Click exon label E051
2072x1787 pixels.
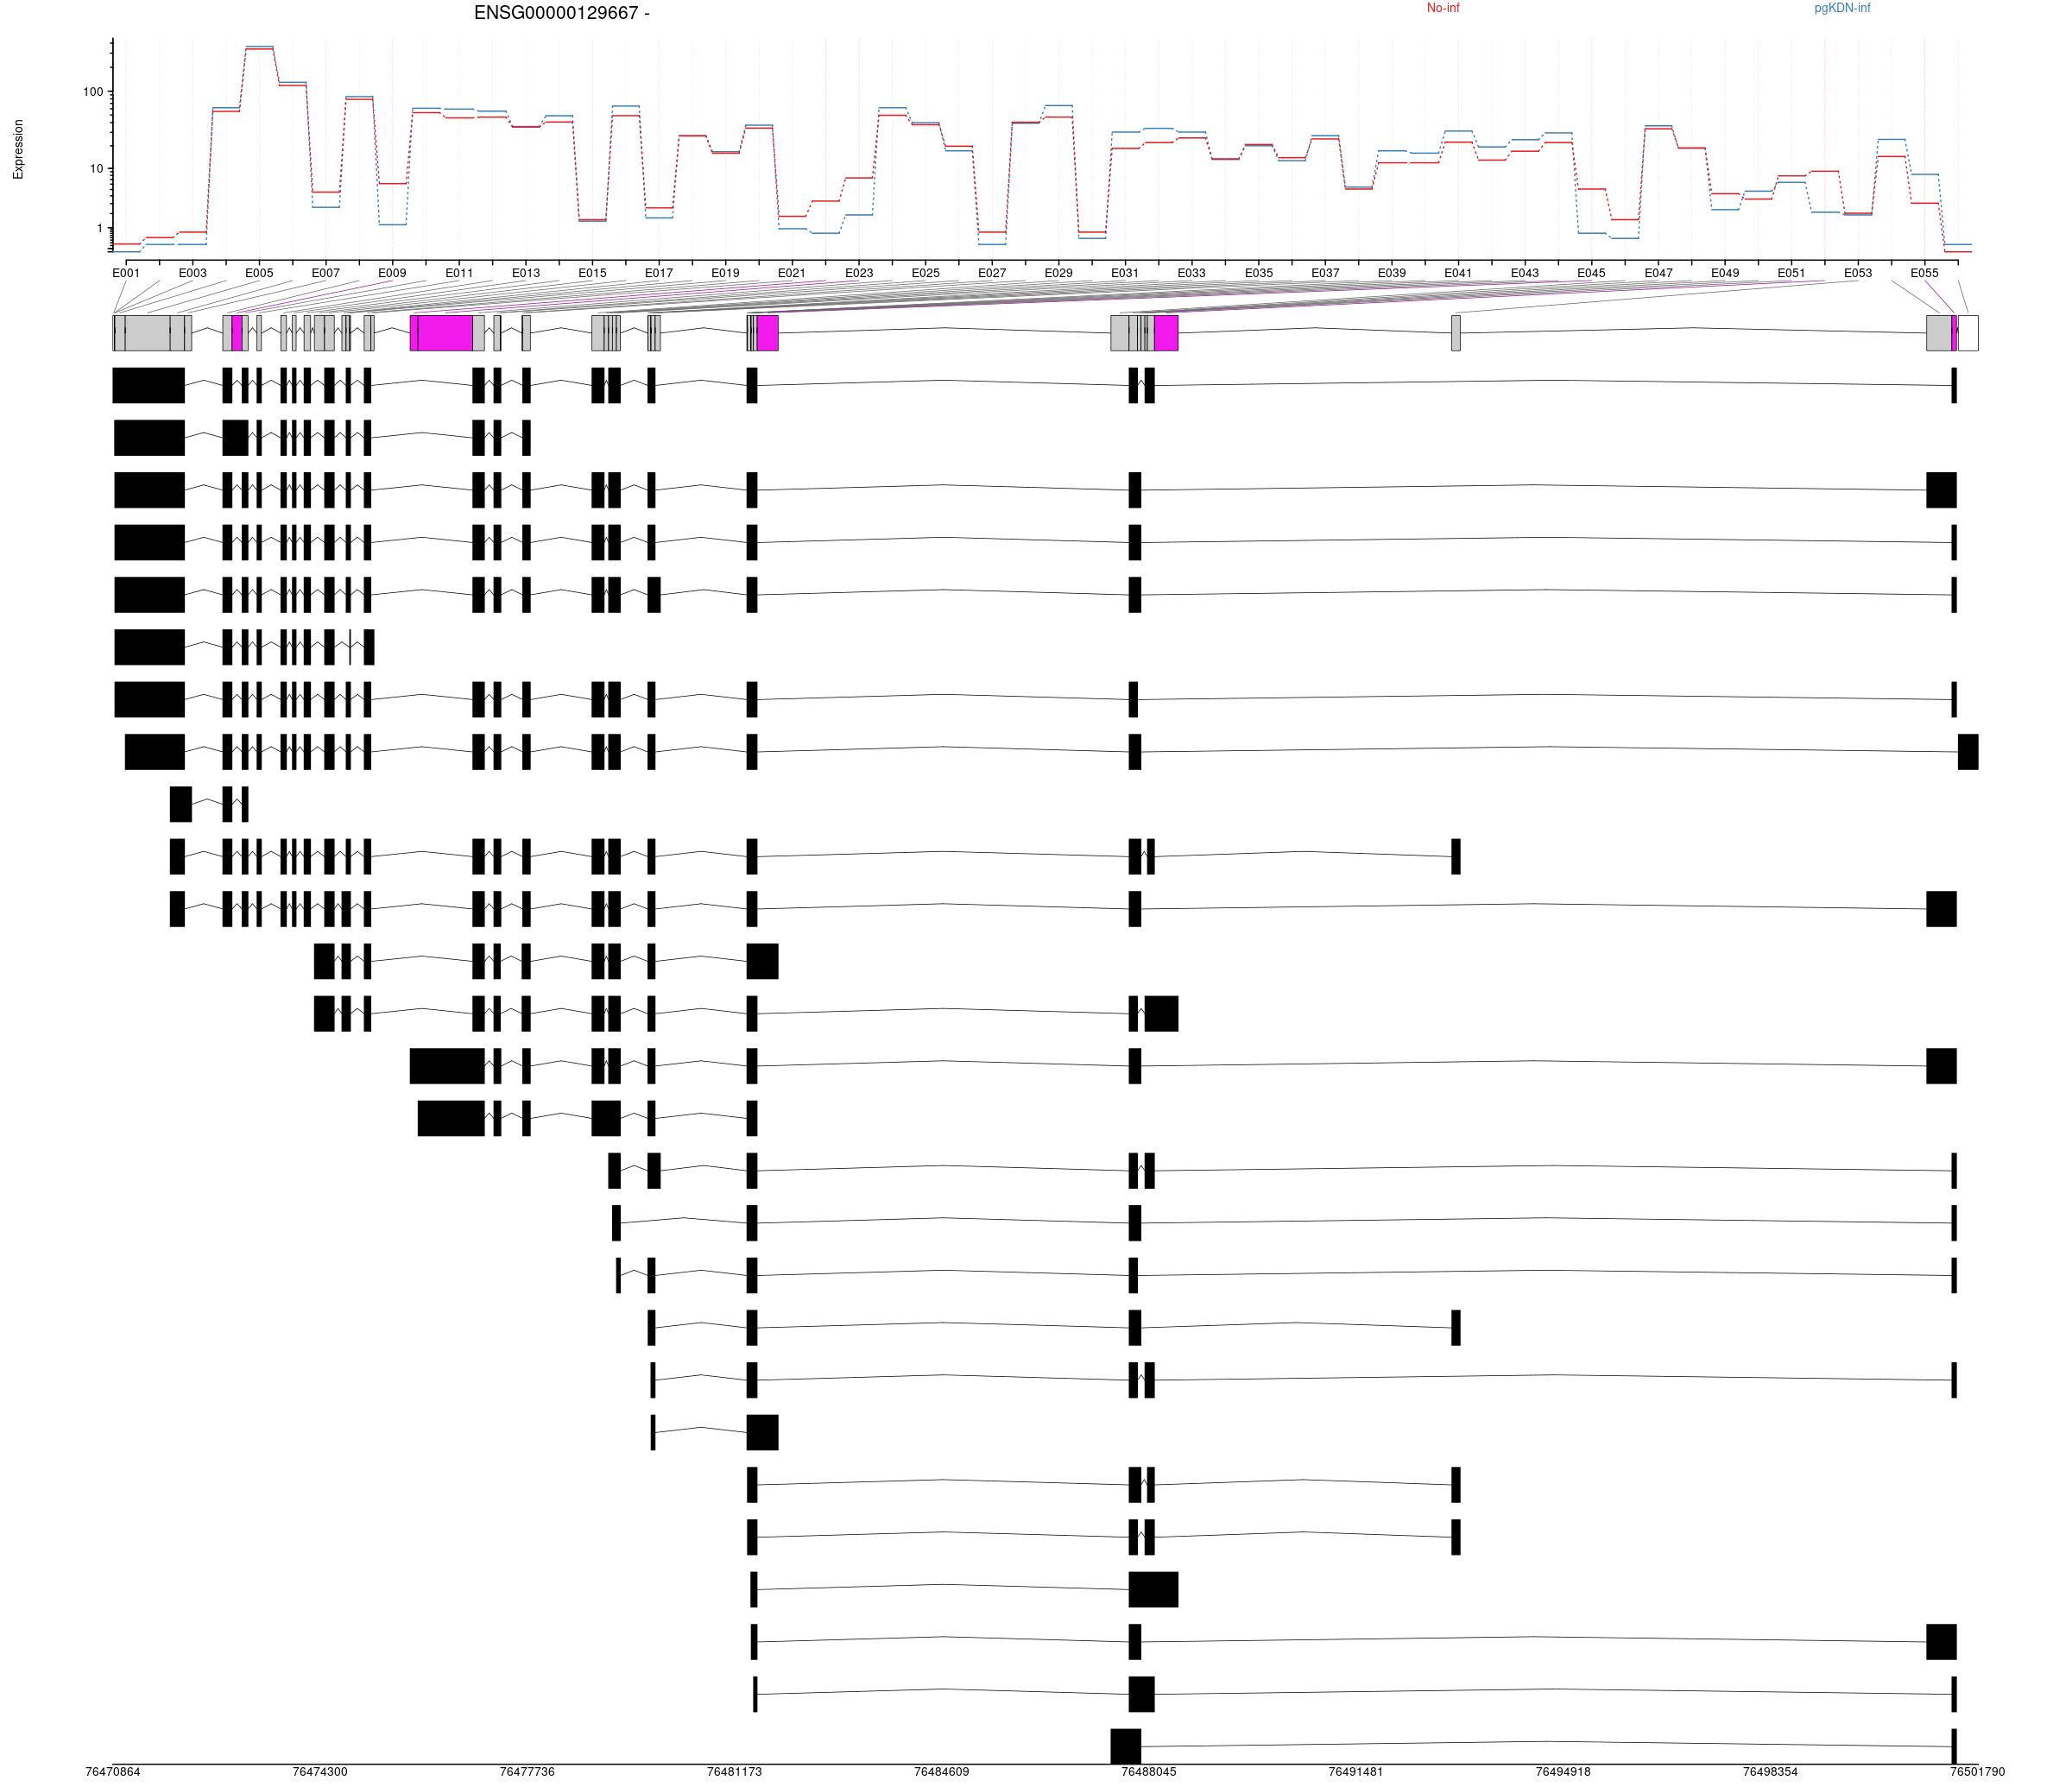point(1791,273)
